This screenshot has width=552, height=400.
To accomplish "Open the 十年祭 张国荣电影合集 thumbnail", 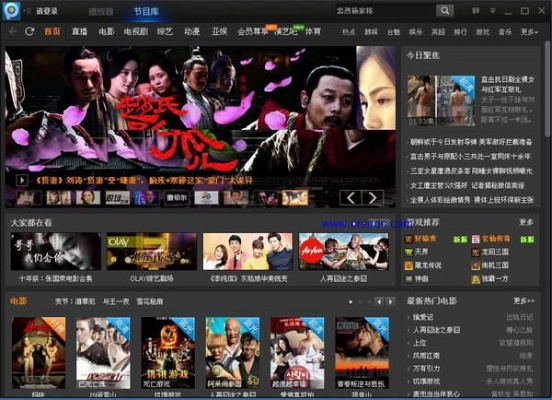I will pyautogui.click(x=56, y=251).
